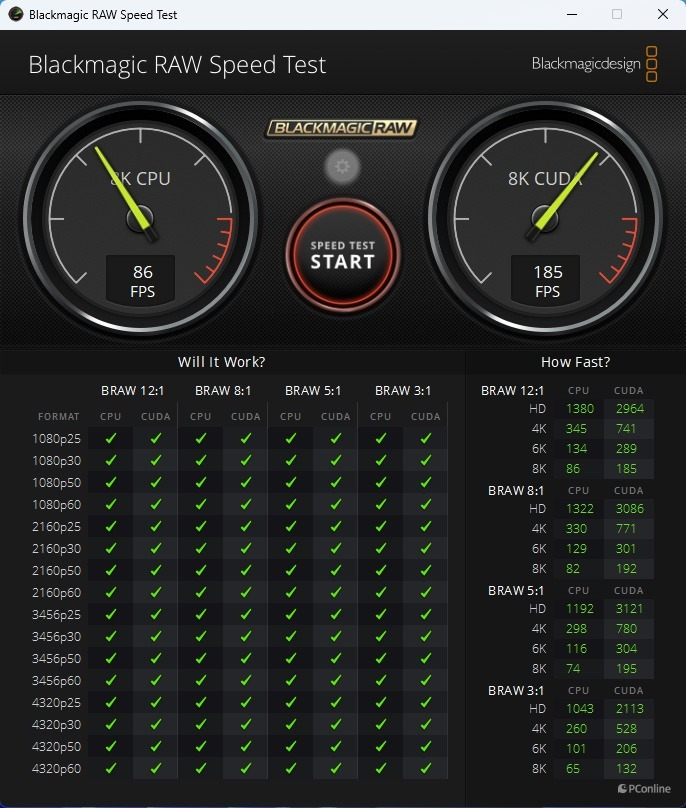
Task: Select the 3456p50 format row label
Action: pos(57,659)
